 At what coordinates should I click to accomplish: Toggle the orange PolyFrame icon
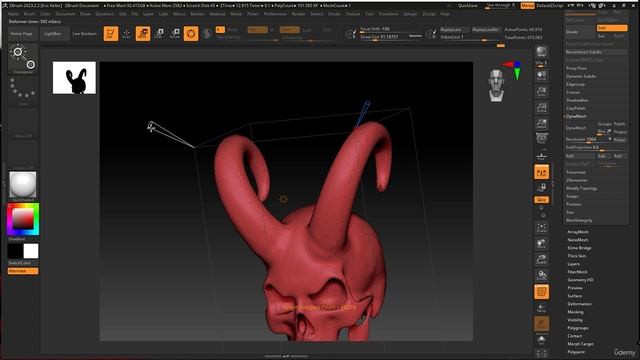pos(542,292)
